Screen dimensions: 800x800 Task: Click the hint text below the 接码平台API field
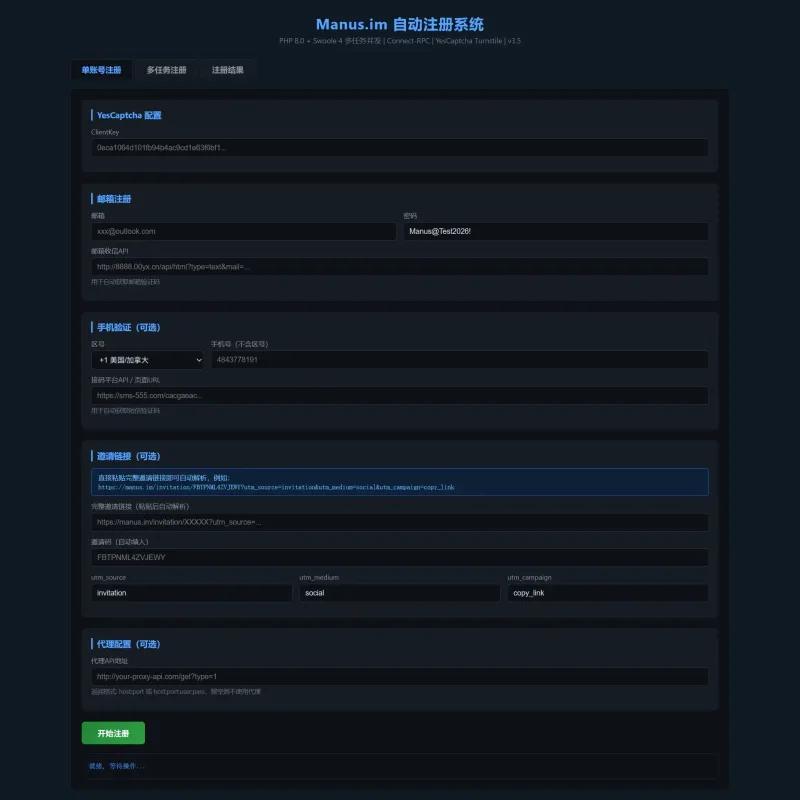pyautogui.click(x=125, y=411)
